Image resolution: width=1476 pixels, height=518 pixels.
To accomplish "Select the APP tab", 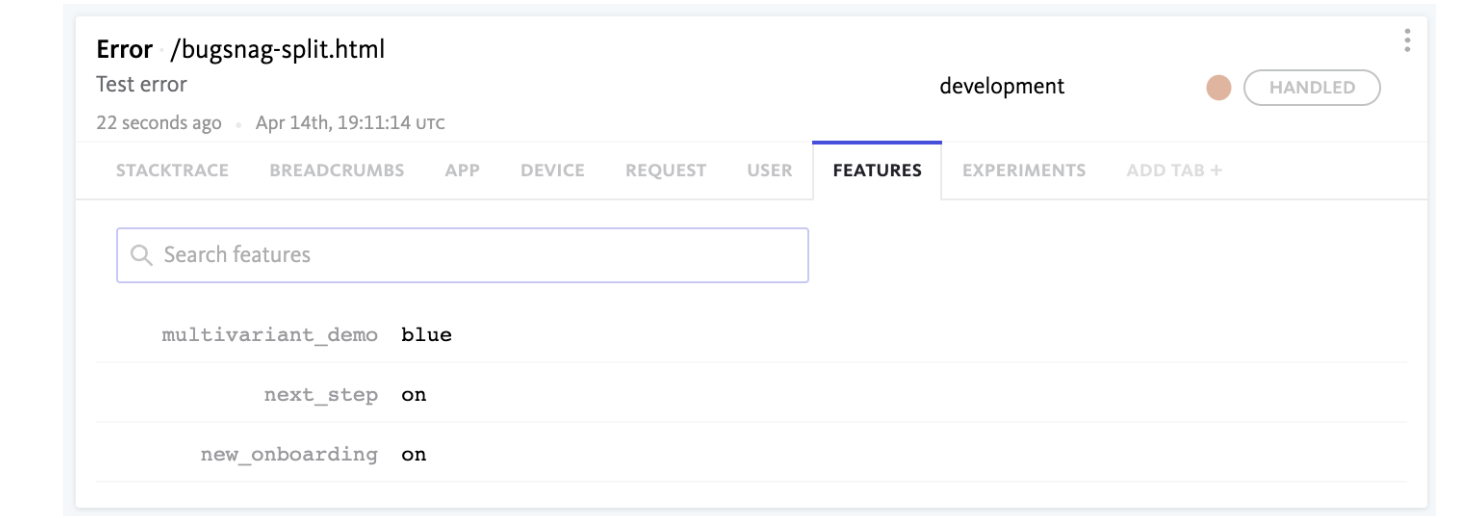I will point(462,170).
